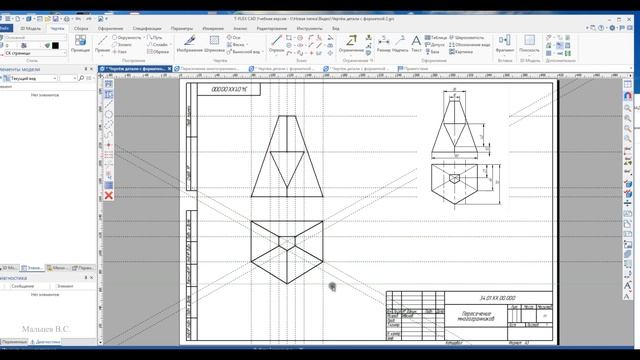Click the magnet snap icon on right toolbar
Image resolution: width=640 pixels, height=360 pixels.
point(628,96)
